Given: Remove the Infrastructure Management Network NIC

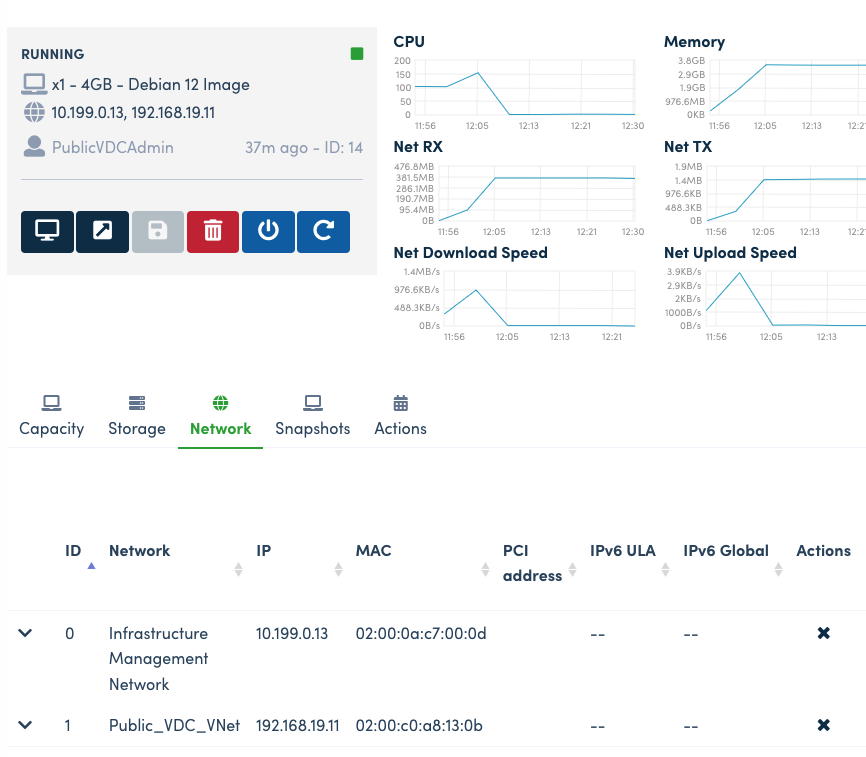Looking at the screenshot, I should (823, 633).
